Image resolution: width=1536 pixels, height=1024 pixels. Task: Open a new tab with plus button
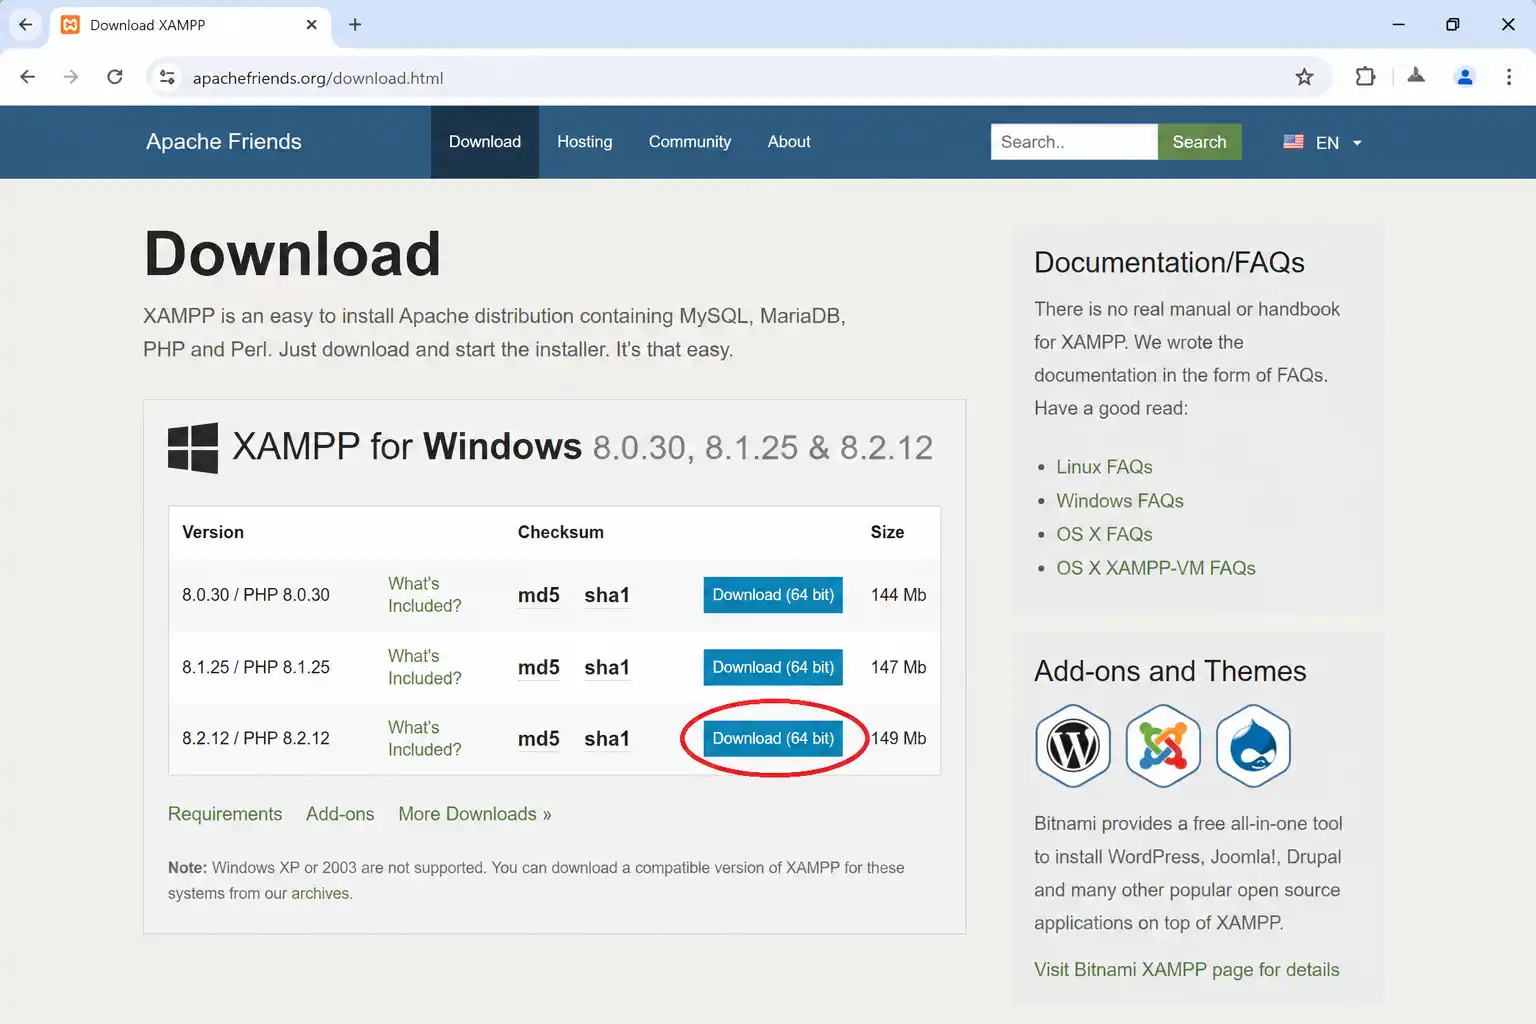point(355,25)
